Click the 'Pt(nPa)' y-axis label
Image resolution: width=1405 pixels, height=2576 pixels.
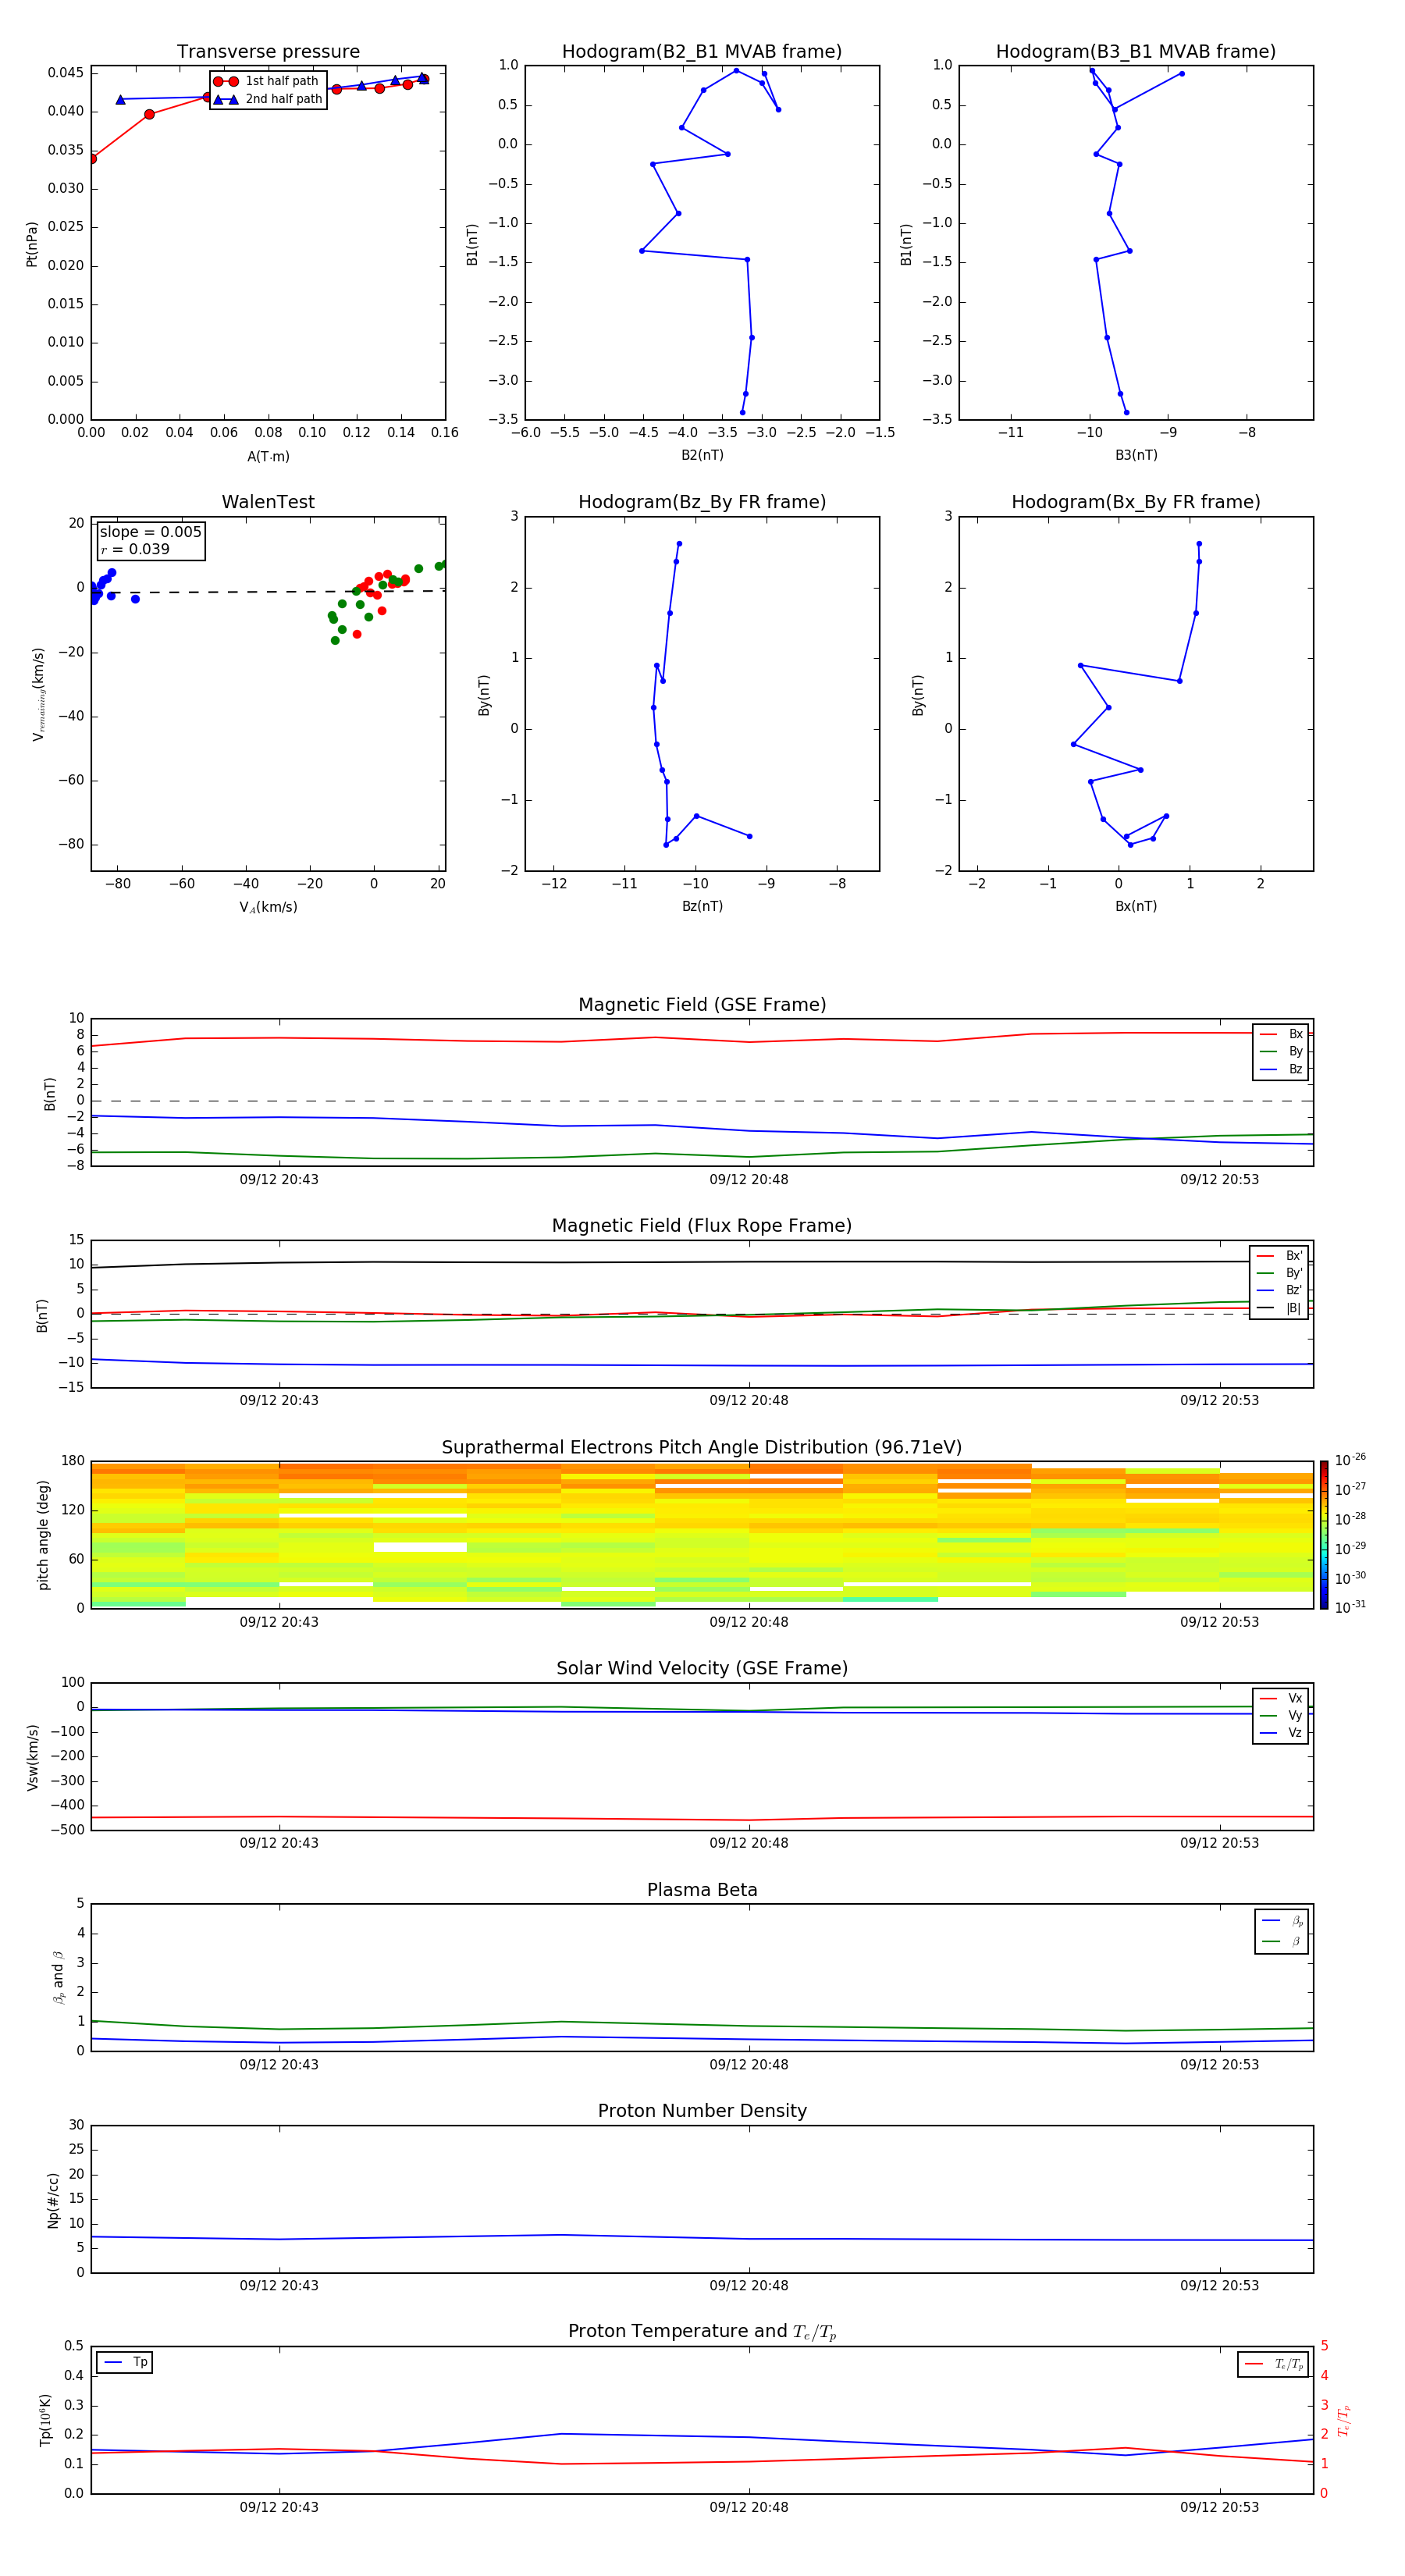(x=32, y=244)
